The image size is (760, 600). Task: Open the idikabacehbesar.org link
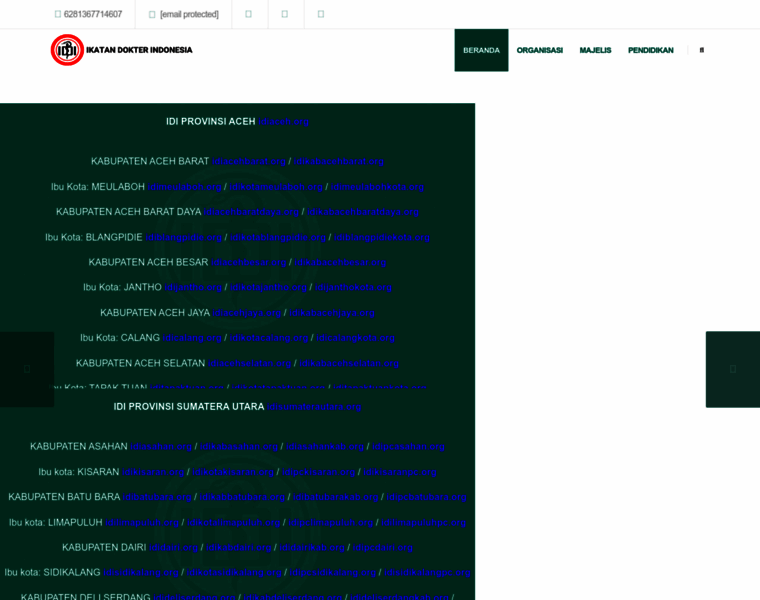[x=340, y=263]
